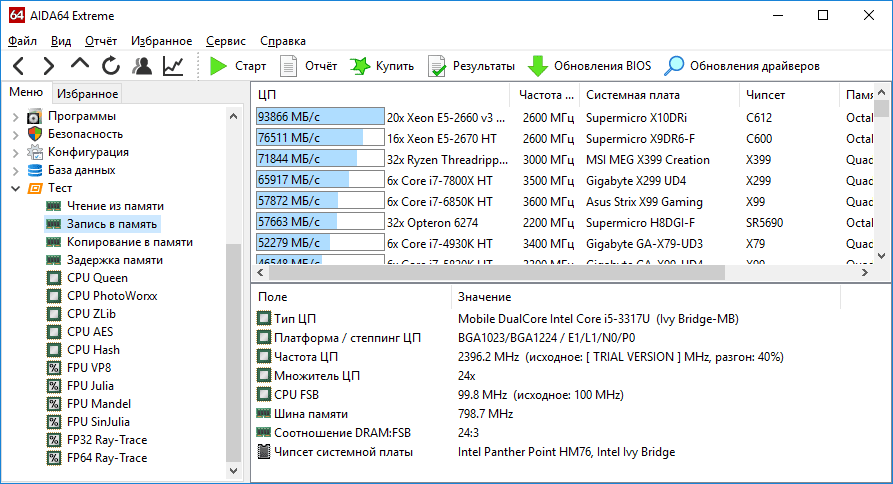Click the CPU ZLib chip icon
The width and height of the screenshot is (893, 484).
54,314
